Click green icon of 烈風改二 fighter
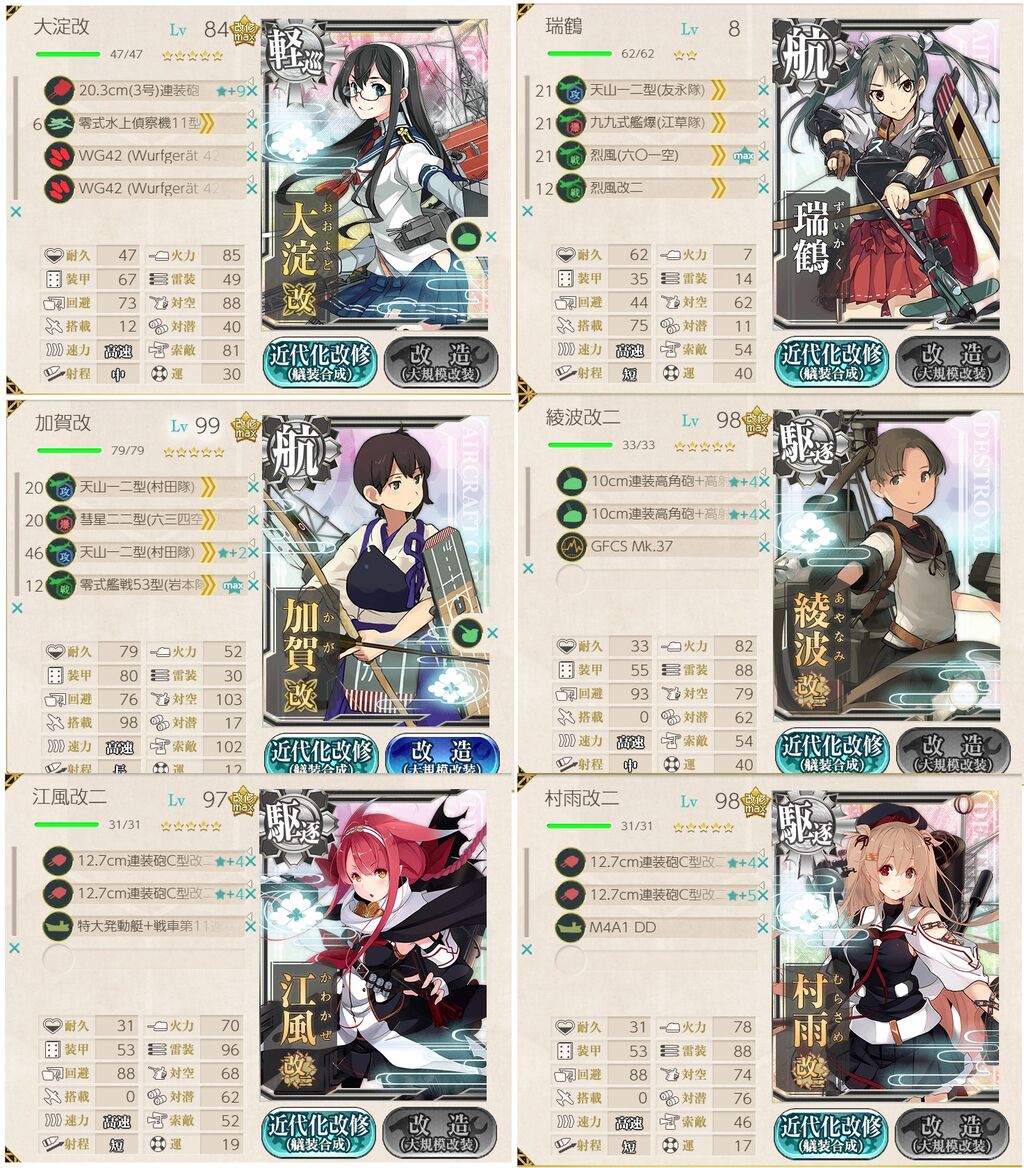Viewport: 1024px width, 1168px height. click(x=571, y=188)
